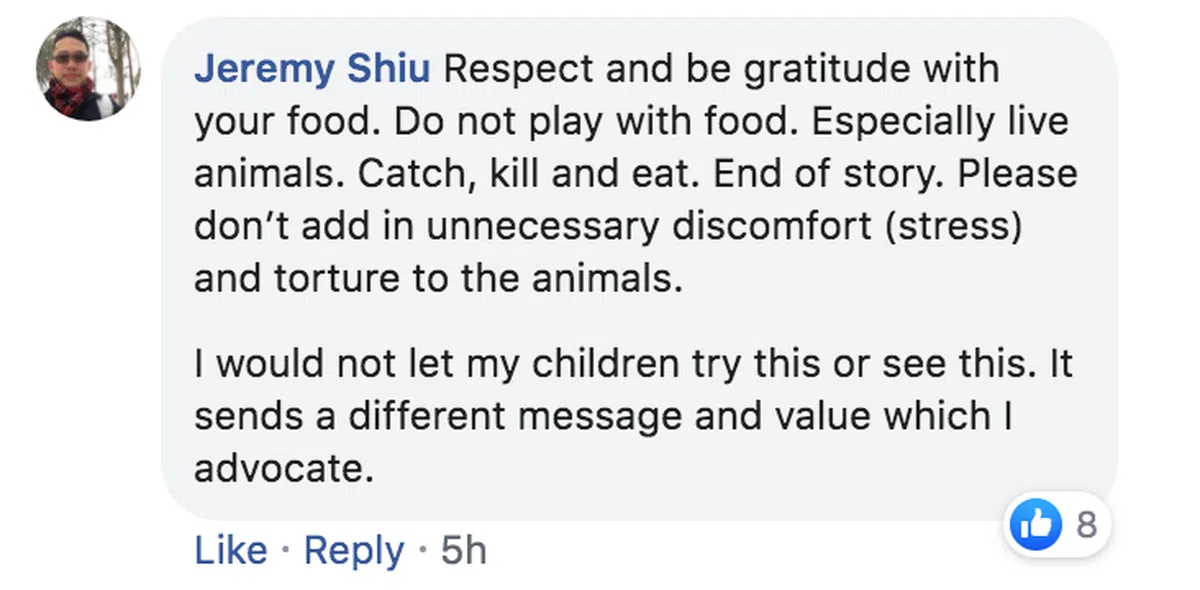The height and width of the screenshot is (590, 1200).
Task: Open Jeremy Shiu's profile picture
Action: pos(88,69)
